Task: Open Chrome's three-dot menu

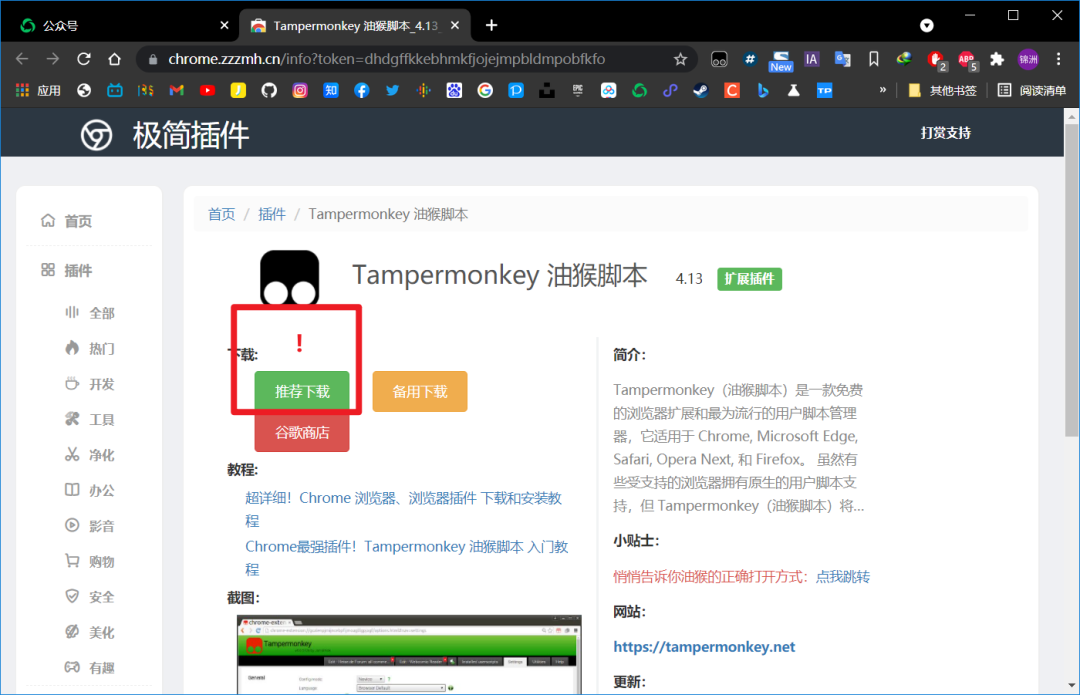Action: pyautogui.click(x=1059, y=59)
